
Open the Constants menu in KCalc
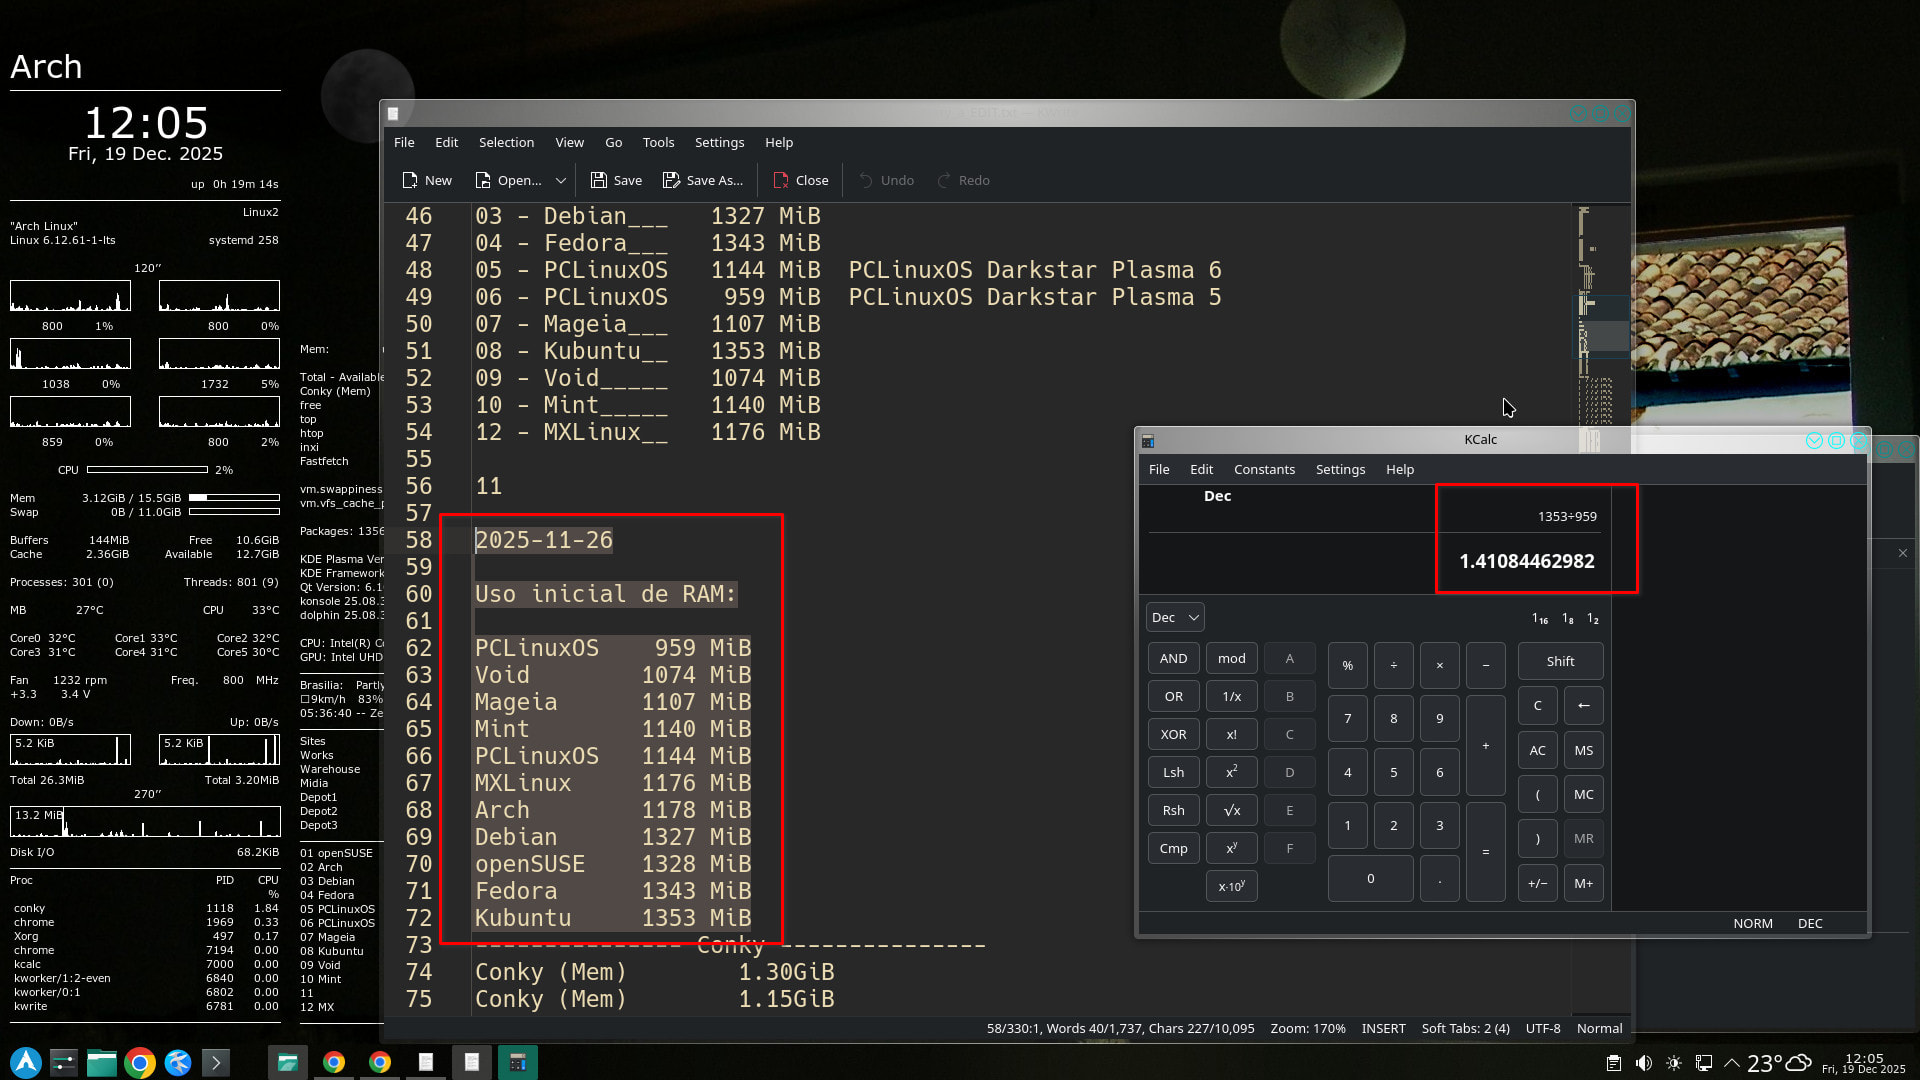click(1264, 469)
